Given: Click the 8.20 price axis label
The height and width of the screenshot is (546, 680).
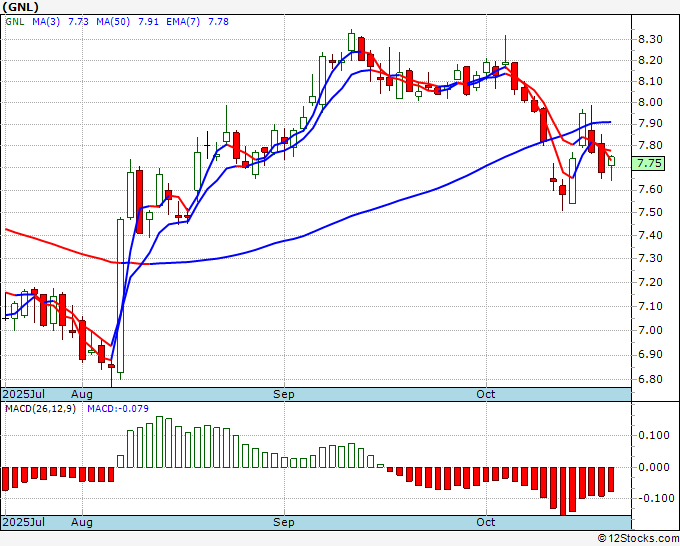Looking at the screenshot, I should pos(651,60).
